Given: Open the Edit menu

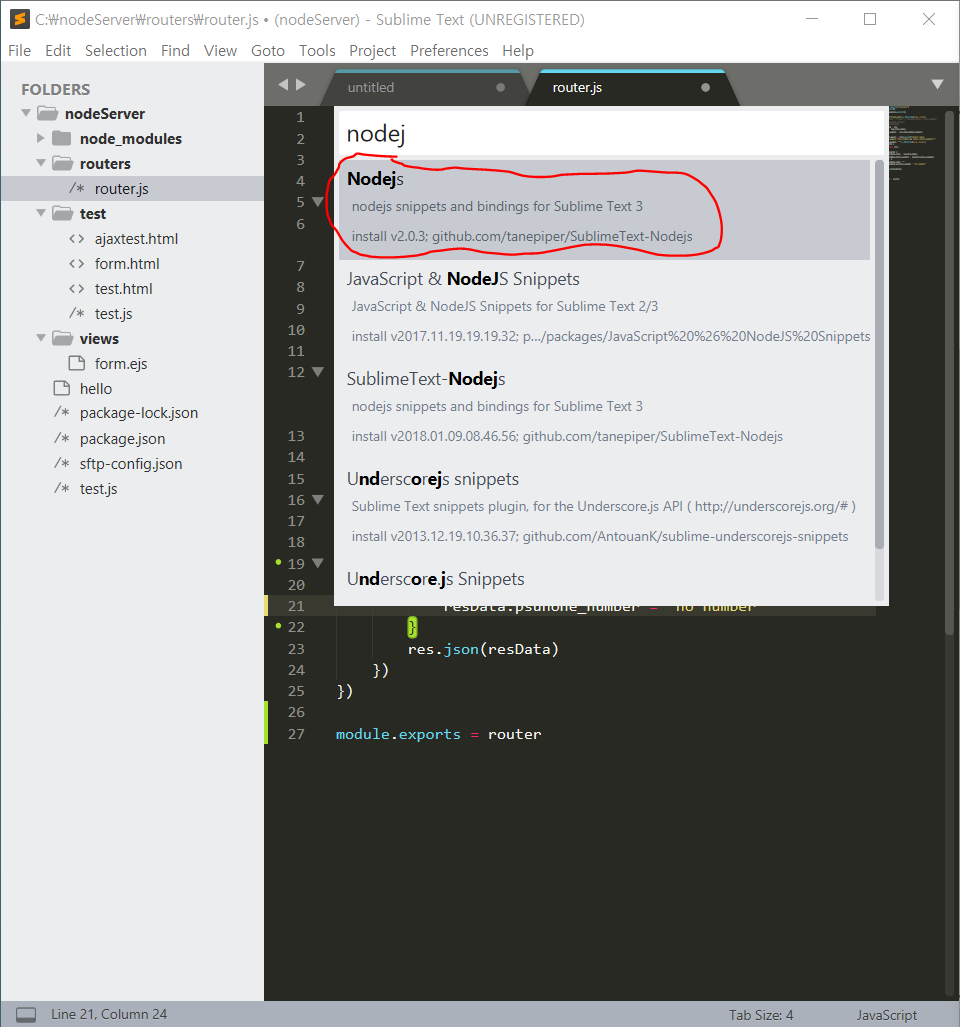Looking at the screenshot, I should click(58, 50).
